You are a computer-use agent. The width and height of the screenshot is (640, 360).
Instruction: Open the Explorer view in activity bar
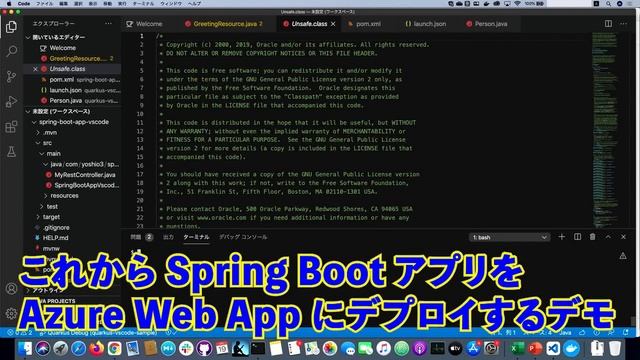[11, 27]
